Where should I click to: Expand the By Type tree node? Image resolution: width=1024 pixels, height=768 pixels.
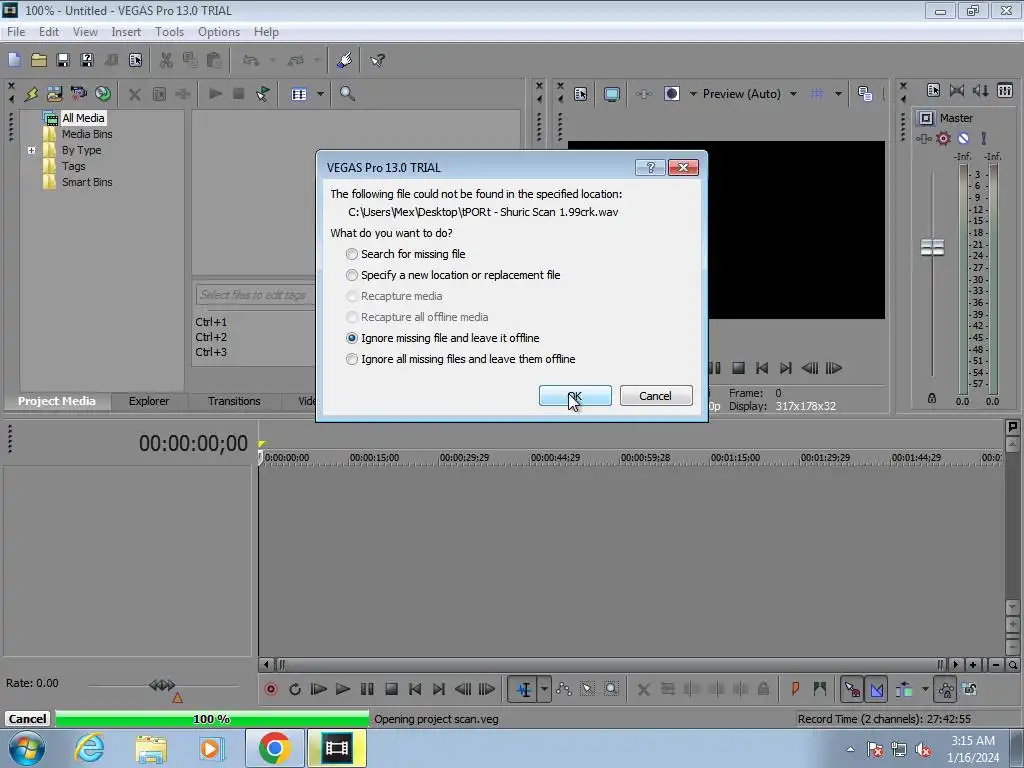[31, 150]
